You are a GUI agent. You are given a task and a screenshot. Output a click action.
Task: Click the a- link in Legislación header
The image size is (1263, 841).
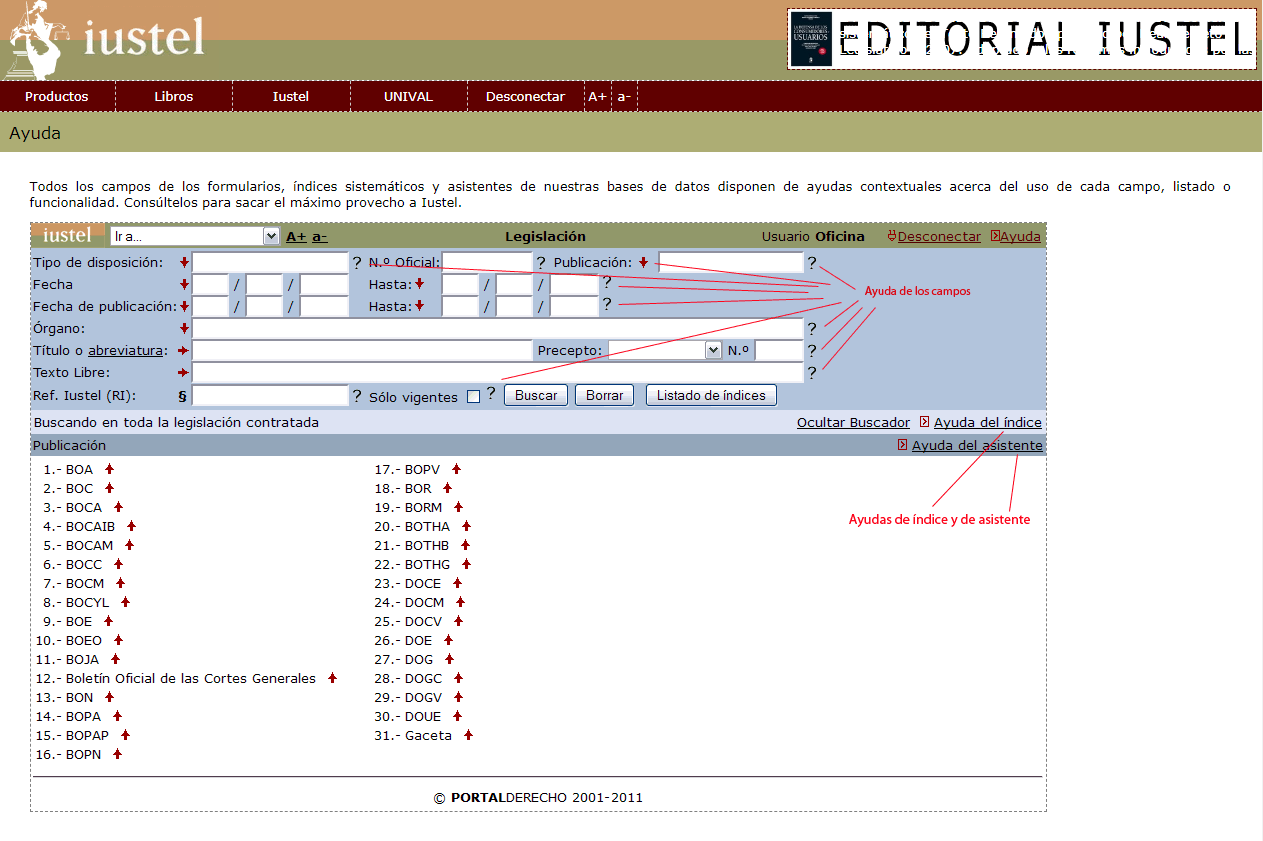pyautogui.click(x=319, y=237)
